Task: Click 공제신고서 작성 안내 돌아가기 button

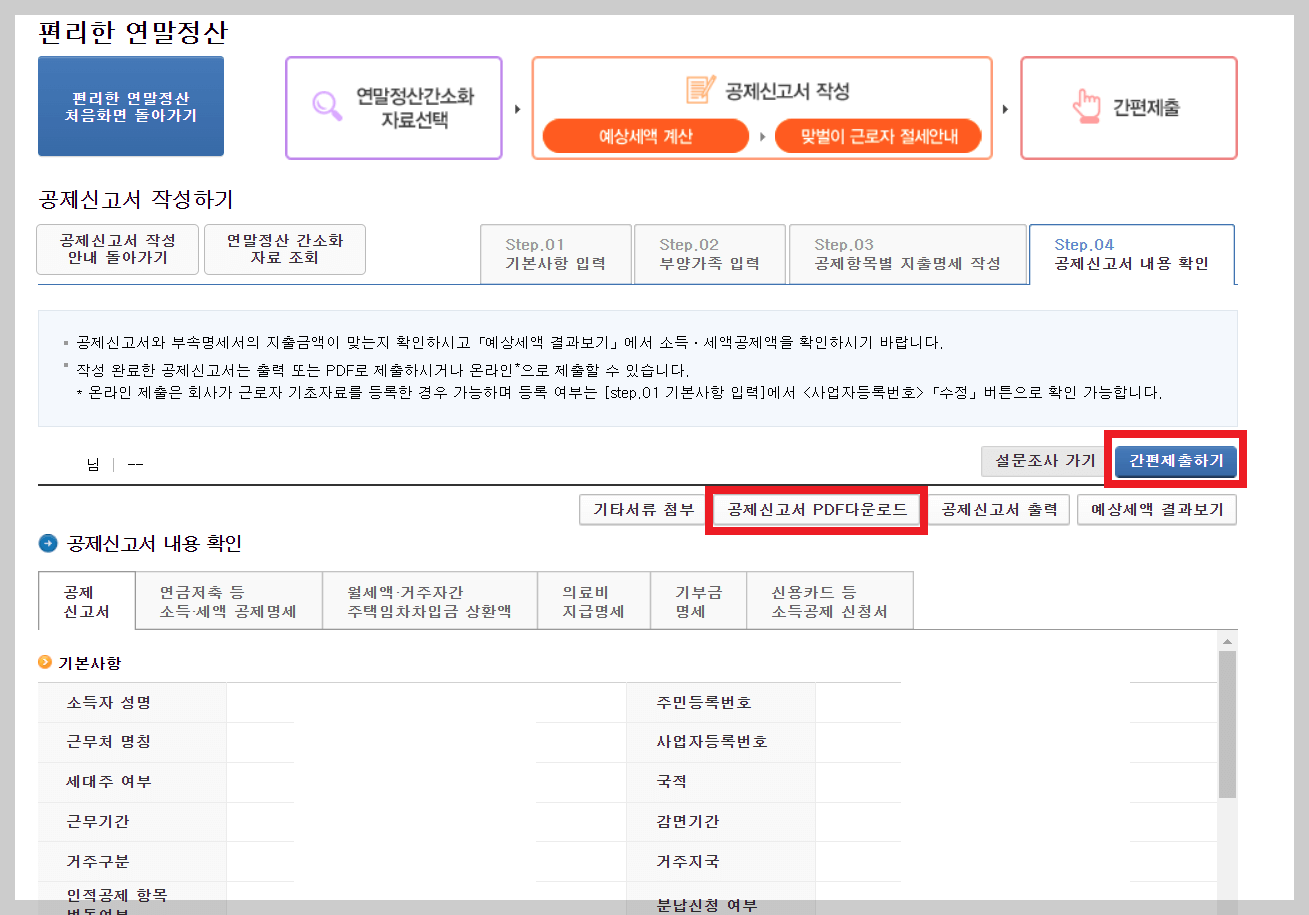Action: [x=117, y=249]
